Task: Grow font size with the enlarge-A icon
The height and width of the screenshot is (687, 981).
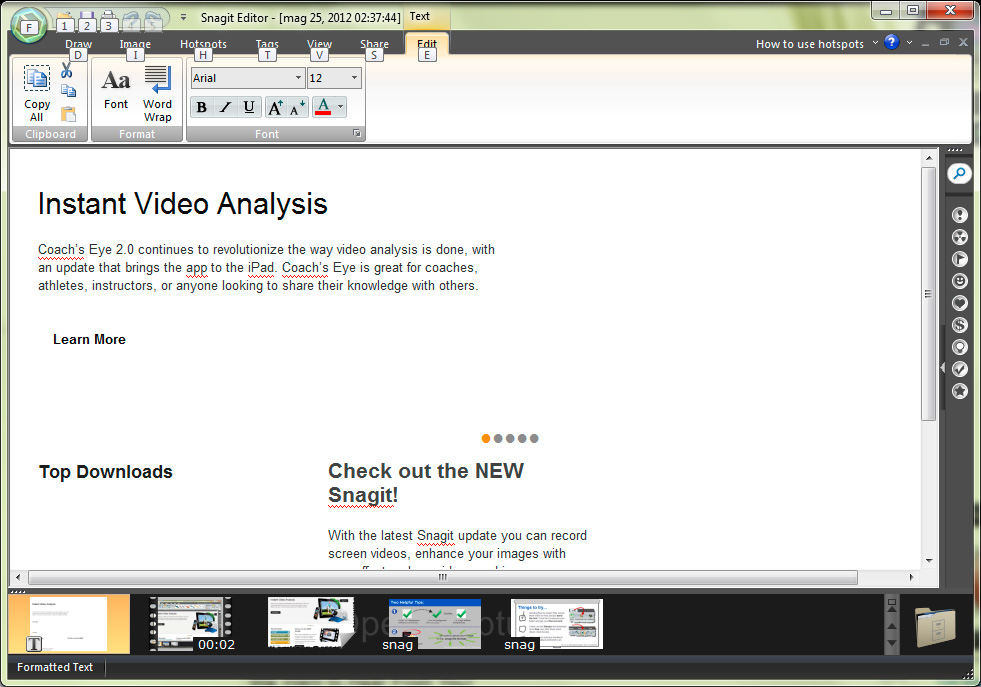Action: coord(276,108)
